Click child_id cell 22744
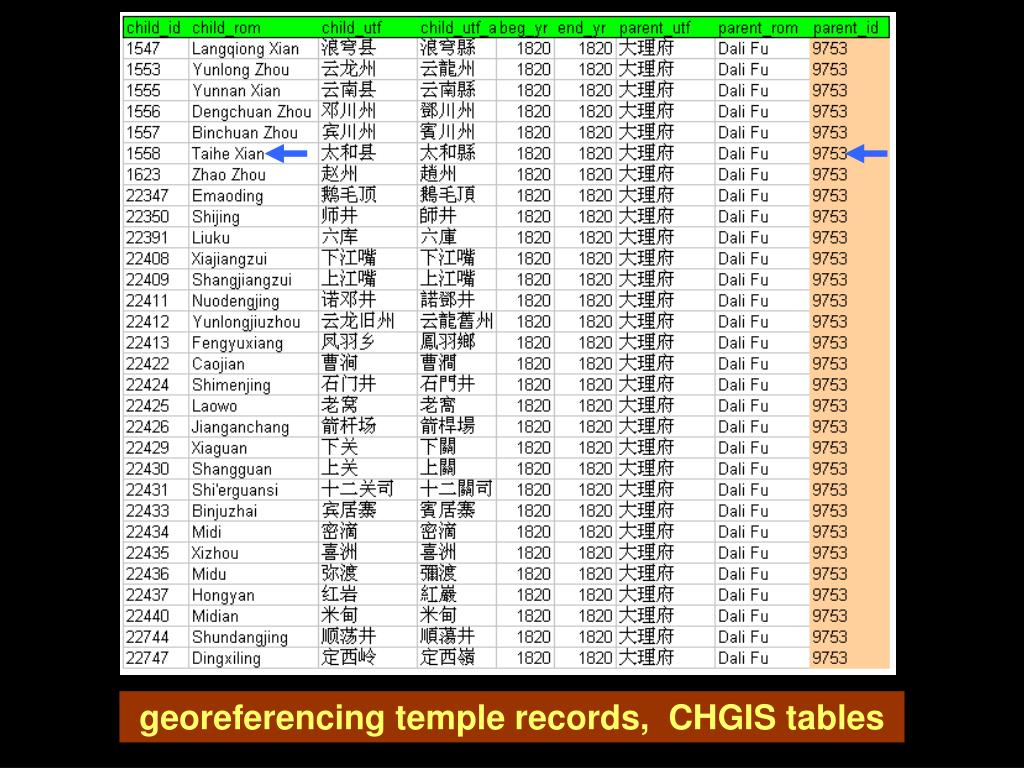Screen dimensions: 1024x768 pos(155,637)
